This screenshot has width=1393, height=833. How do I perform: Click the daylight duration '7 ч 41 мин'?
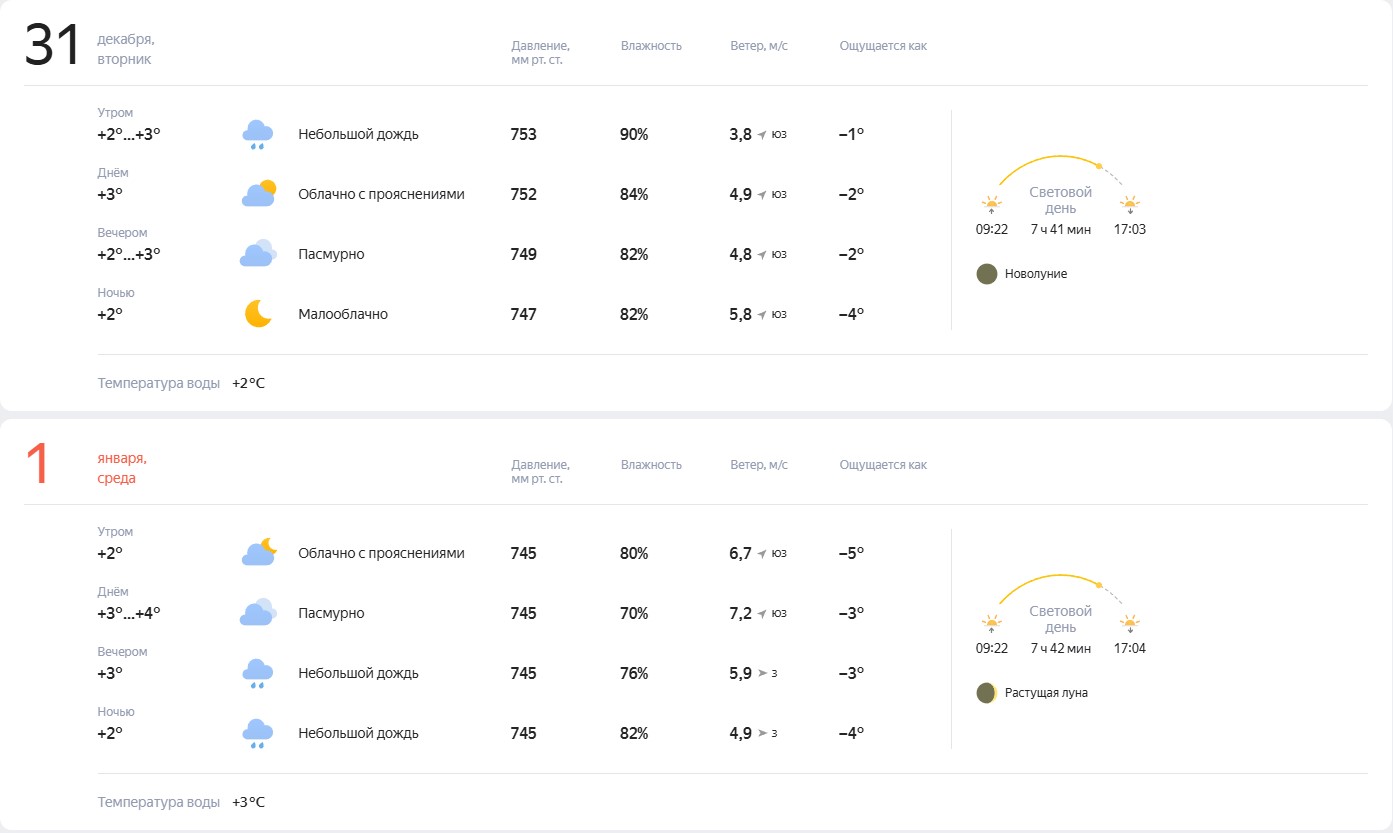1061,229
